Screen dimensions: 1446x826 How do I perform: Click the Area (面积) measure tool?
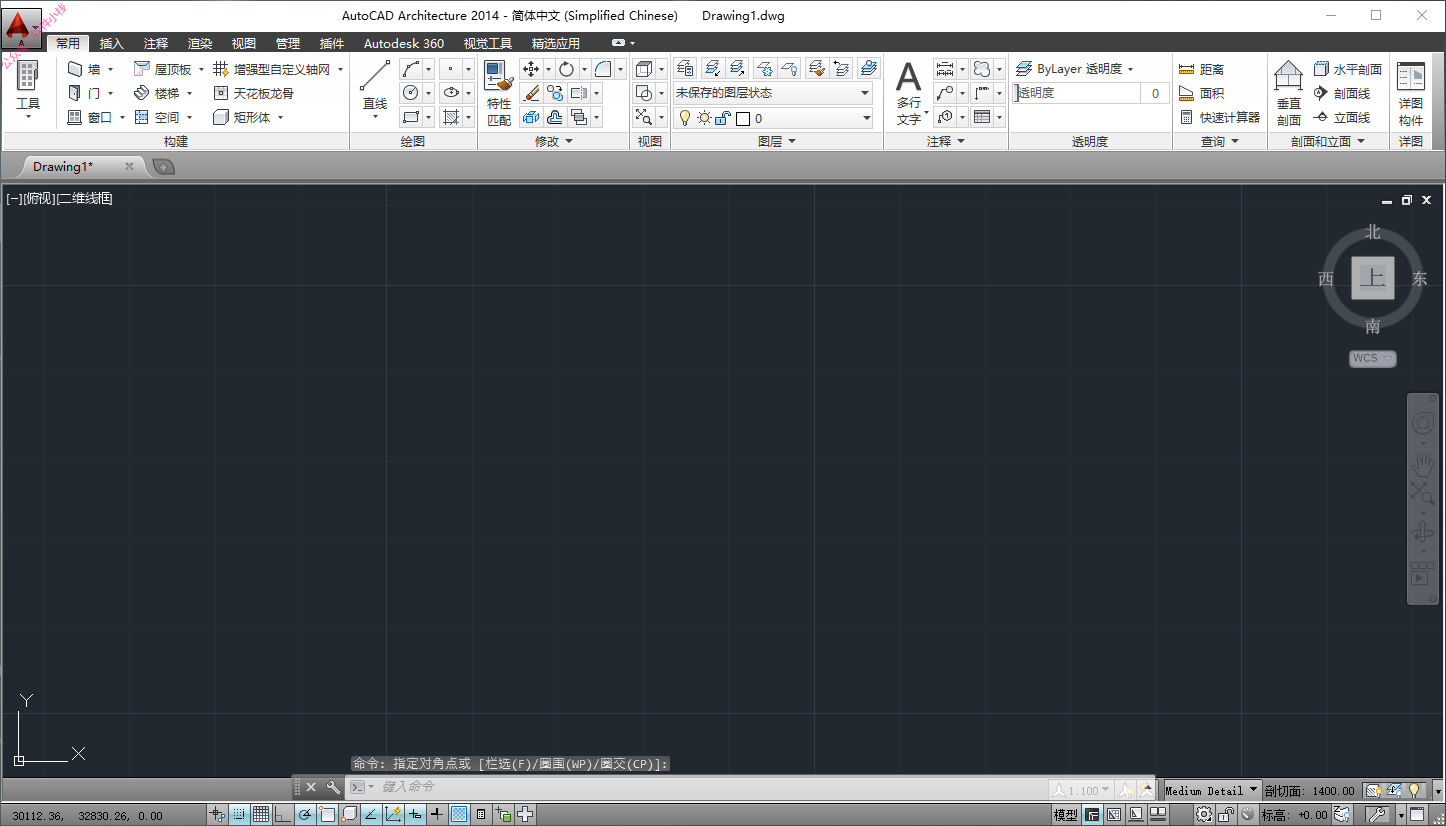coord(1202,93)
